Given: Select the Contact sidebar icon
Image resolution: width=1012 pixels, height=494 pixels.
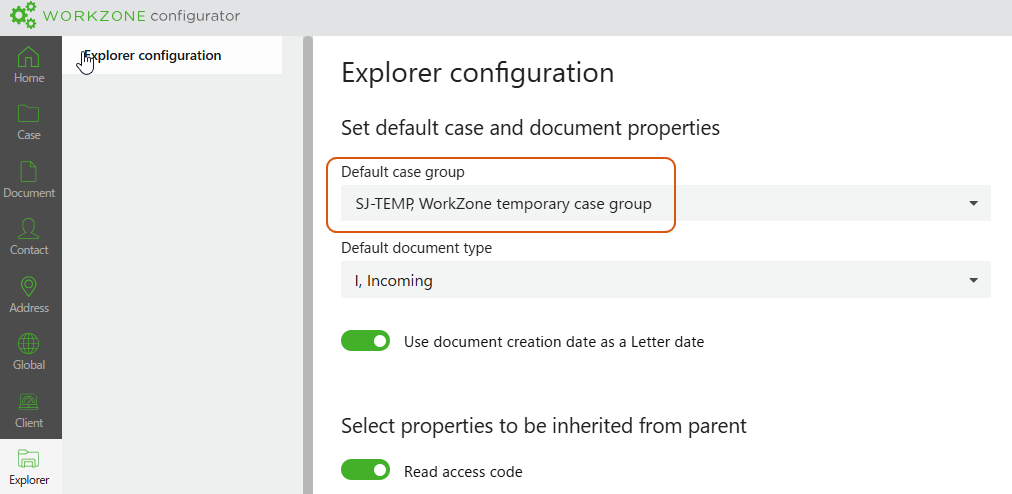Looking at the screenshot, I should [29, 229].
